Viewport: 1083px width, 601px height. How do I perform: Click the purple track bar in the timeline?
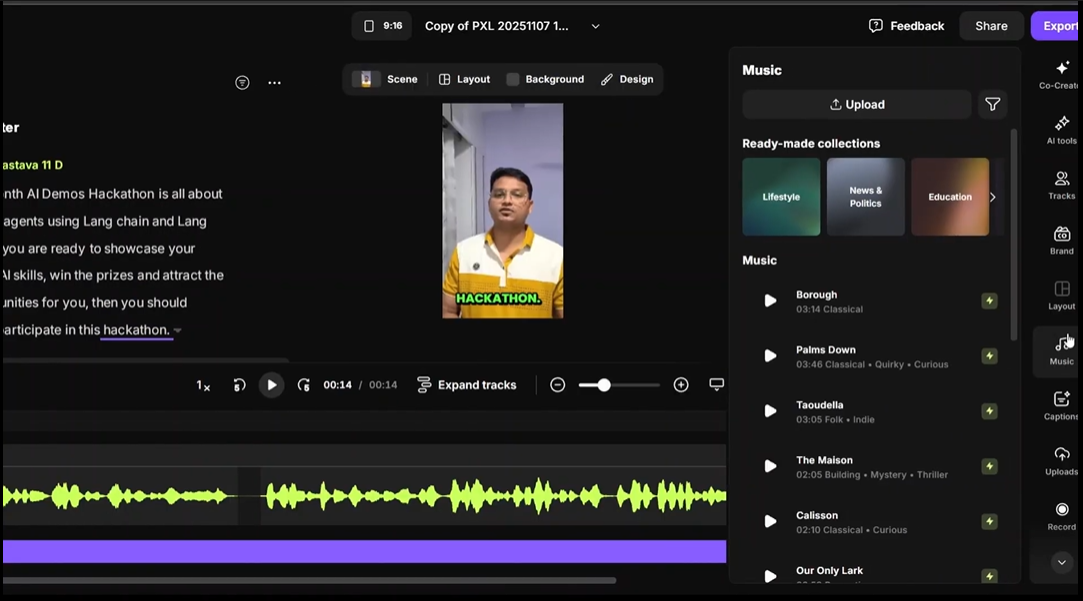[x=364, y=551]
